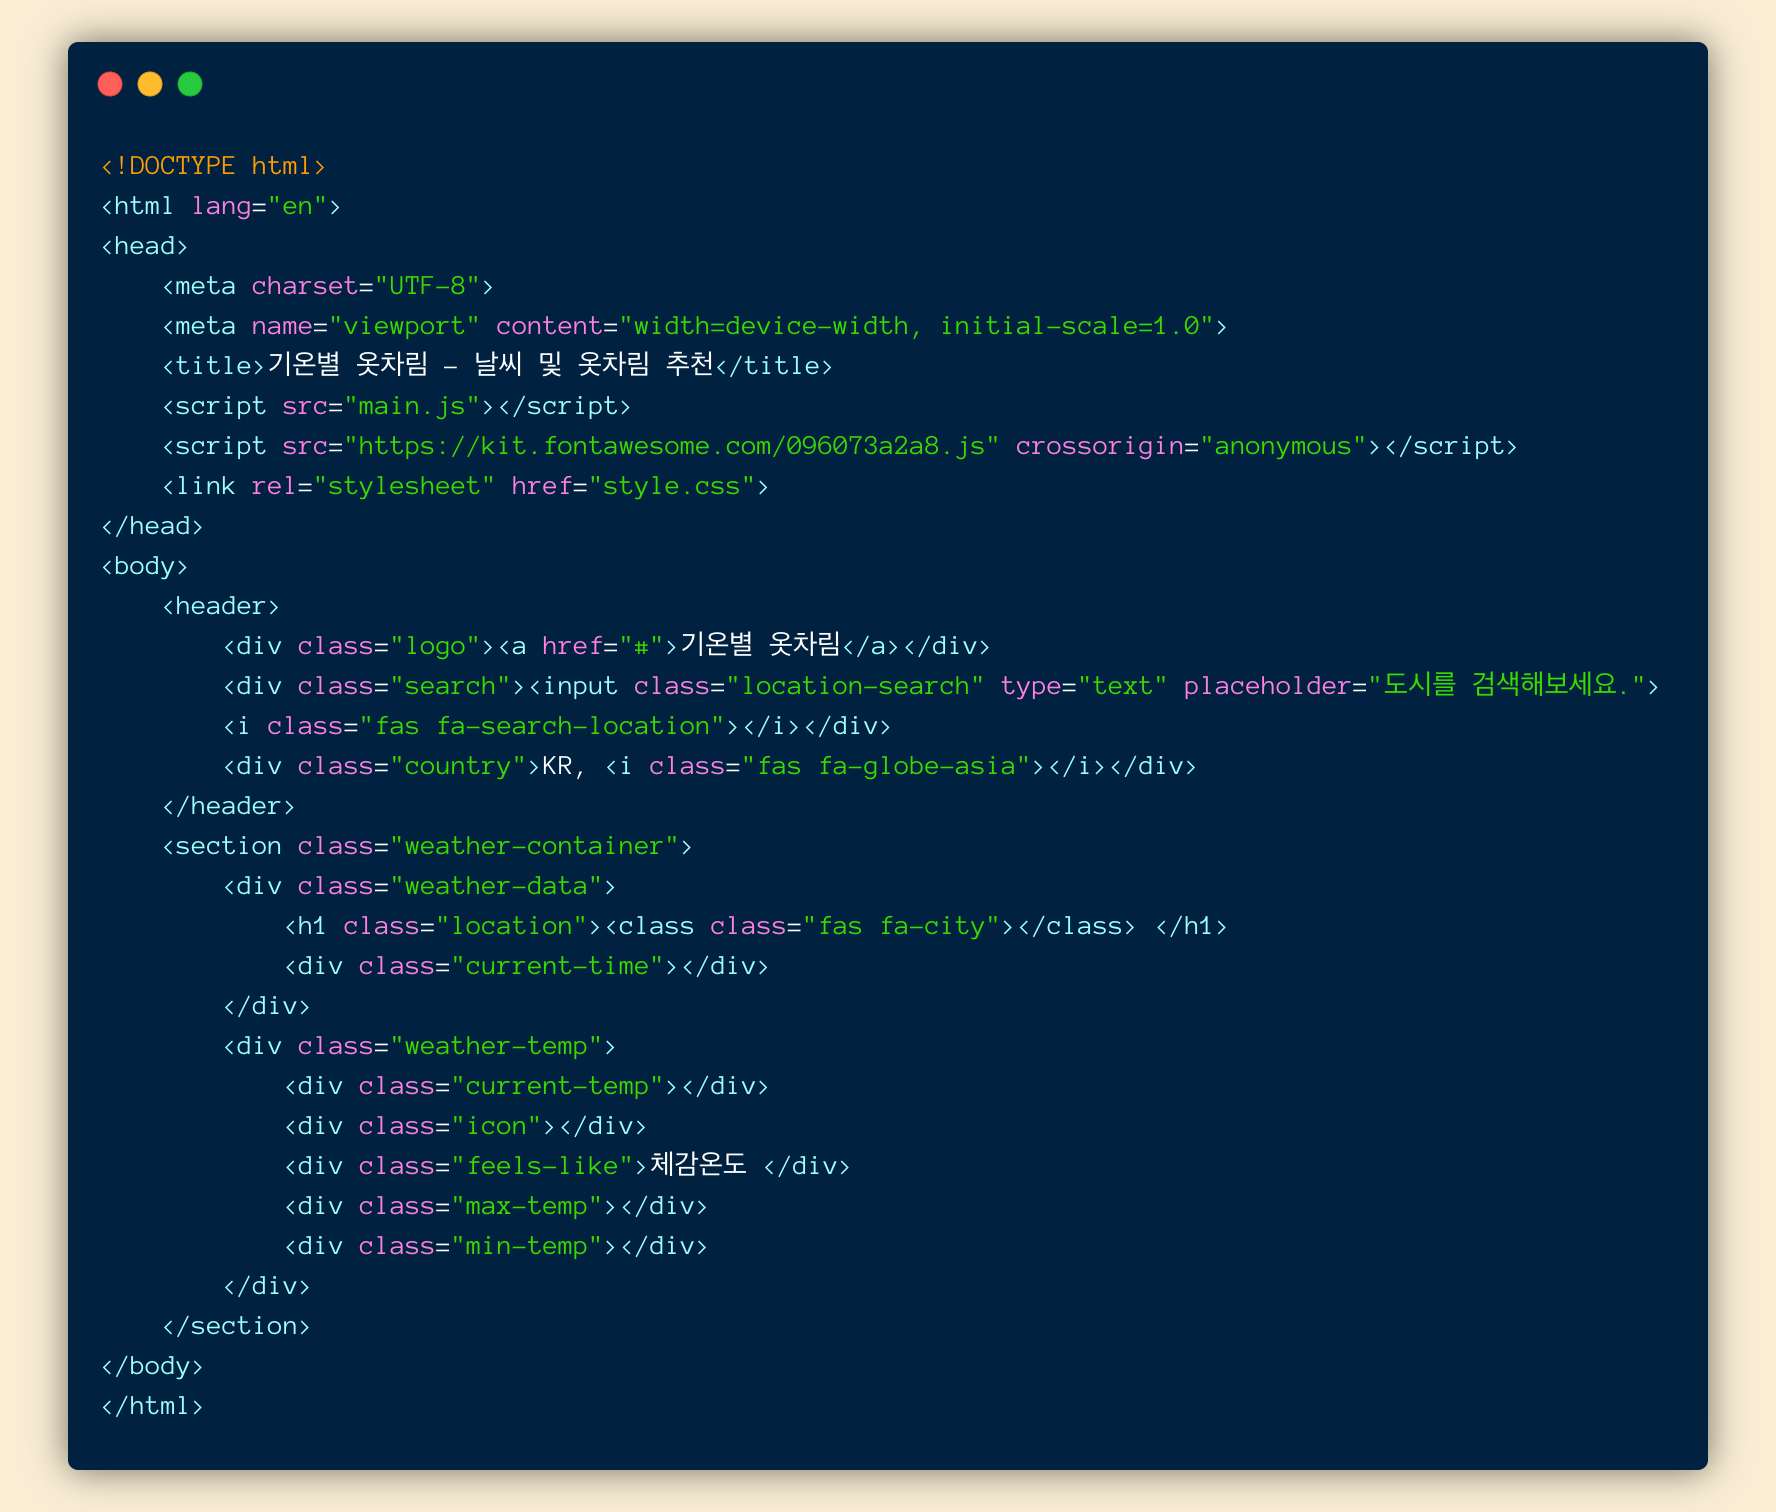The width and height of the screenshot is (1776, 1512).
Task: Click the "stylesheet" rel value
Action: coord(405,486)
